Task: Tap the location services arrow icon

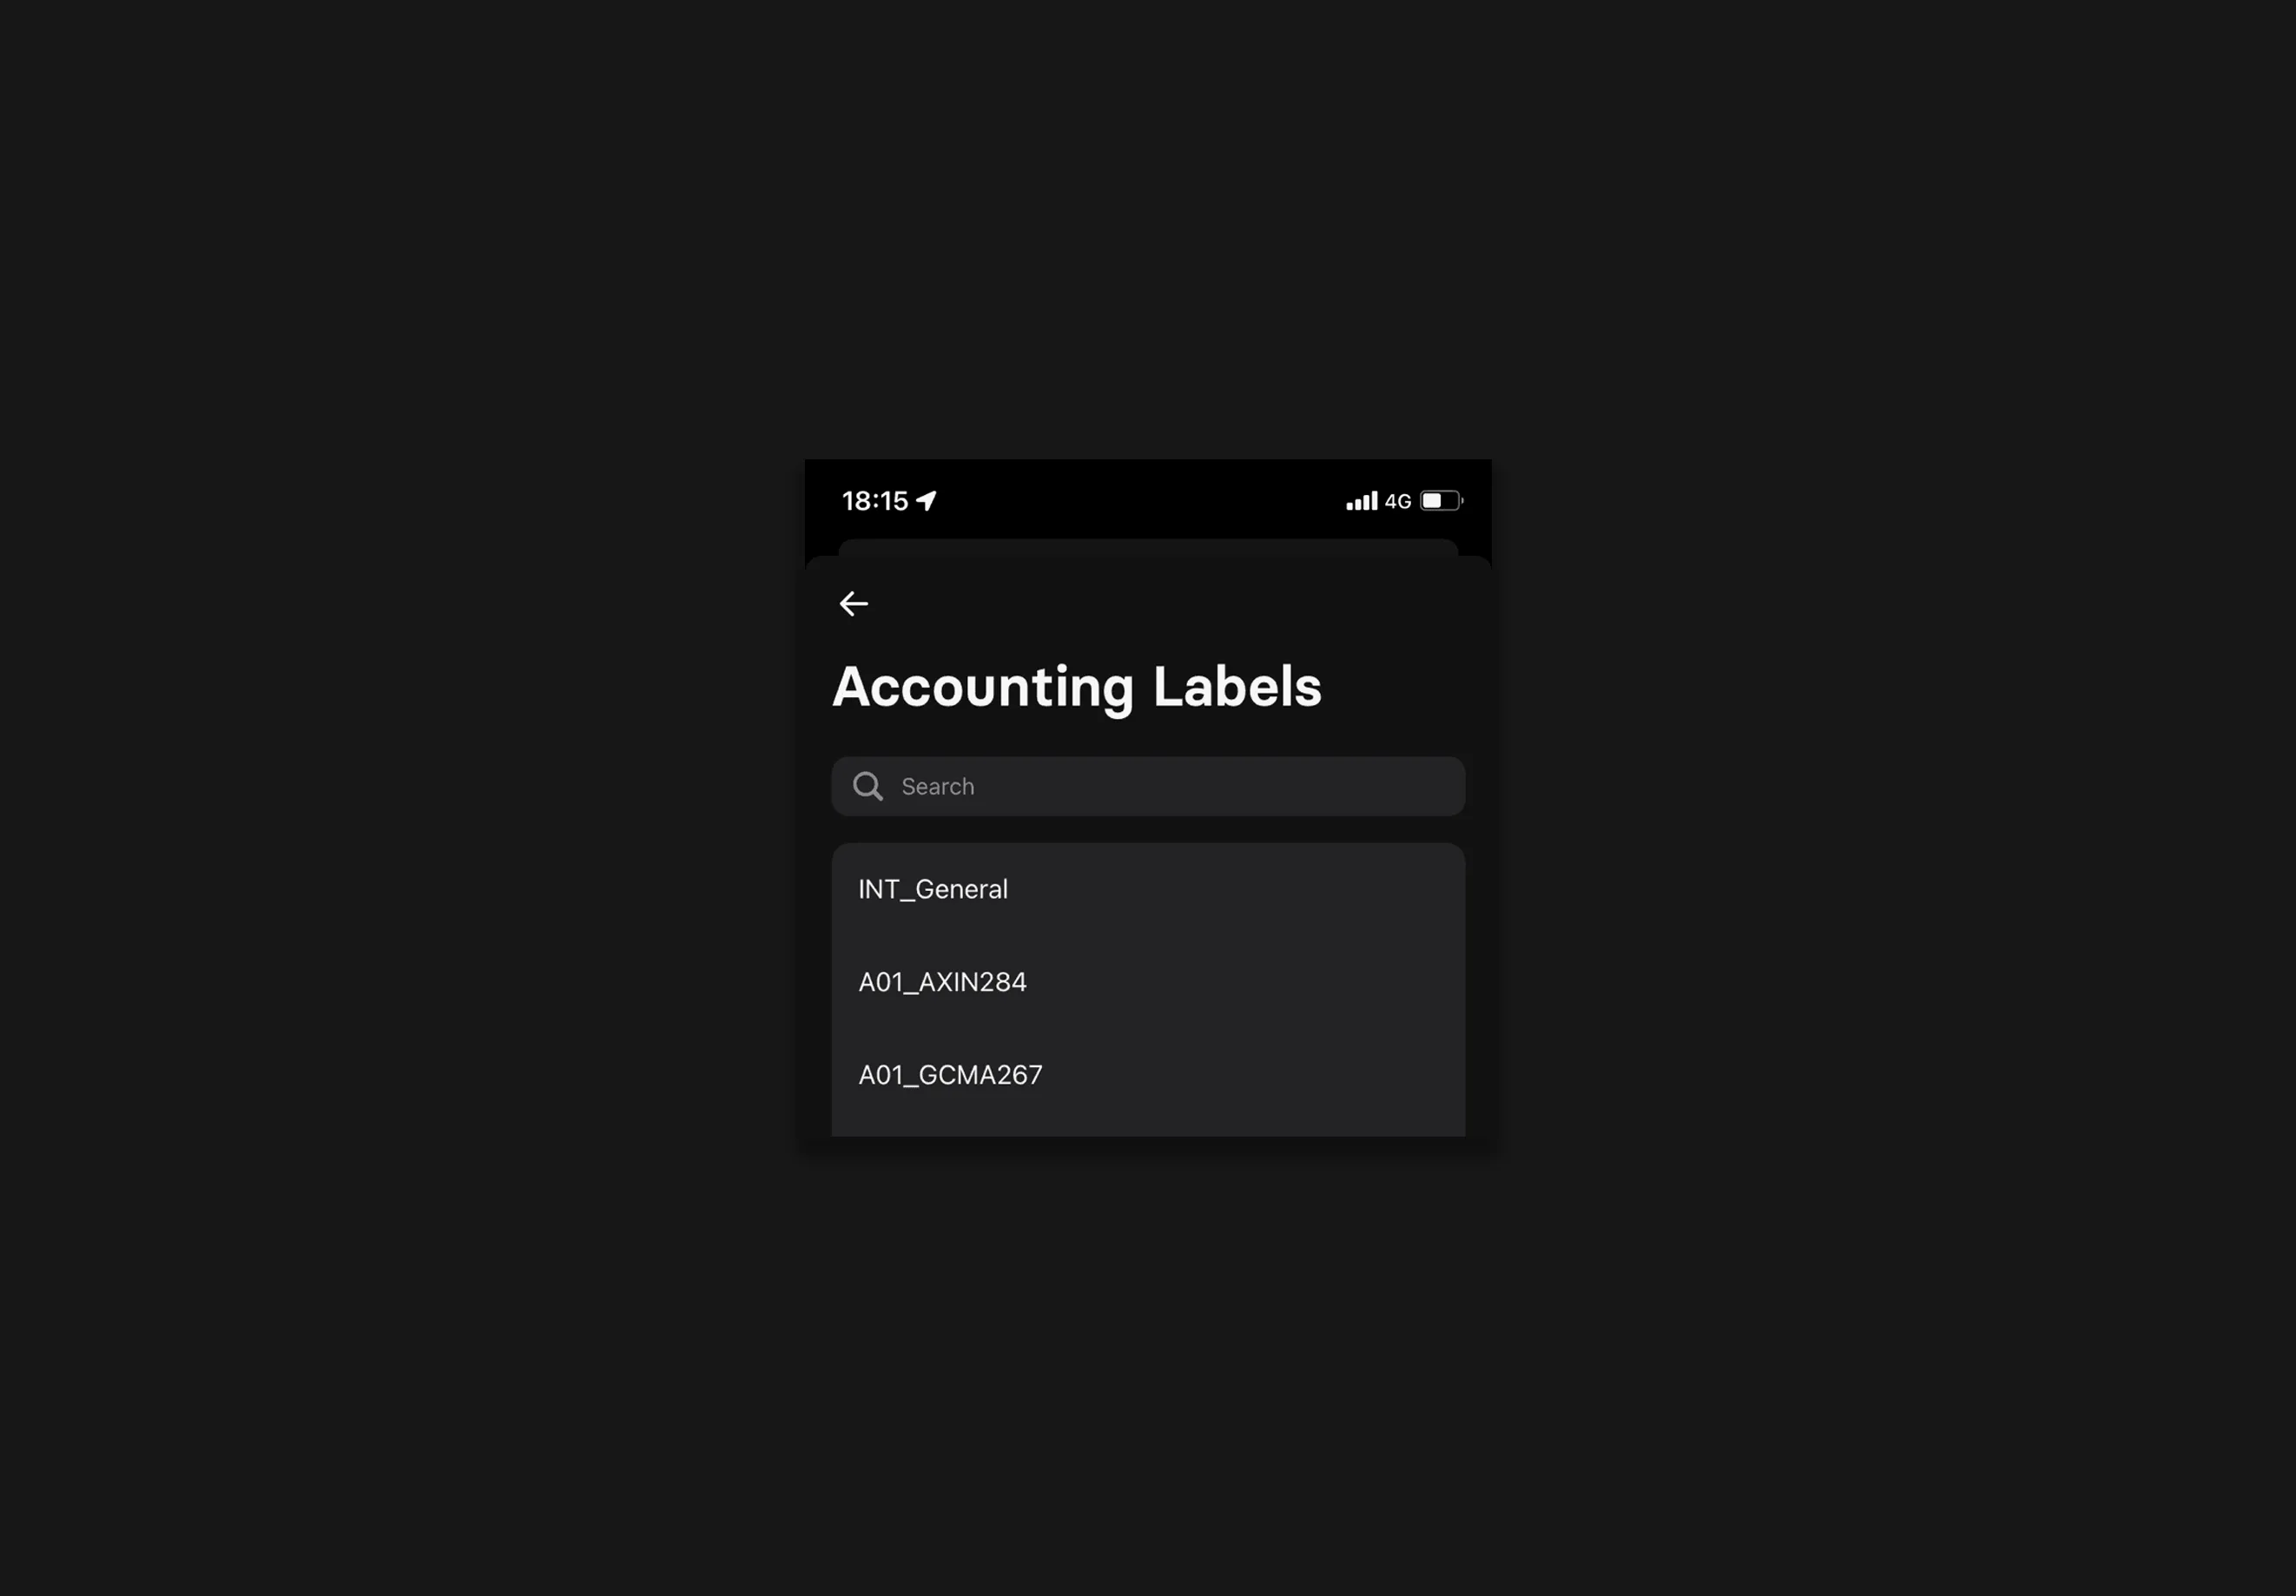Action: pos(927,501)
